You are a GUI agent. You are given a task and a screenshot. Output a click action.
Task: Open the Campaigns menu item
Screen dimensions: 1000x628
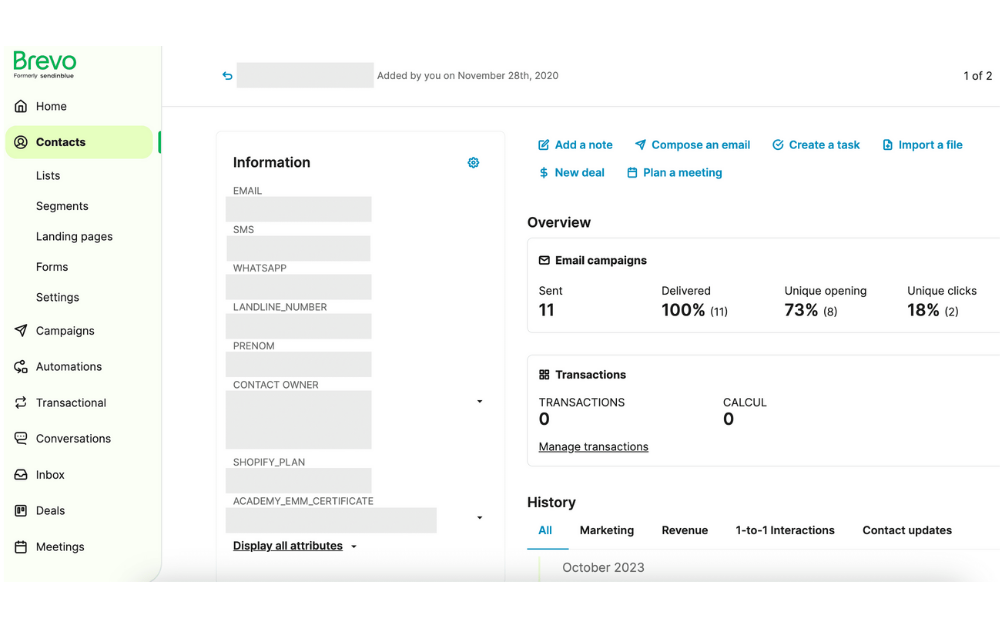pyautogui.click(x=65, y=331)
